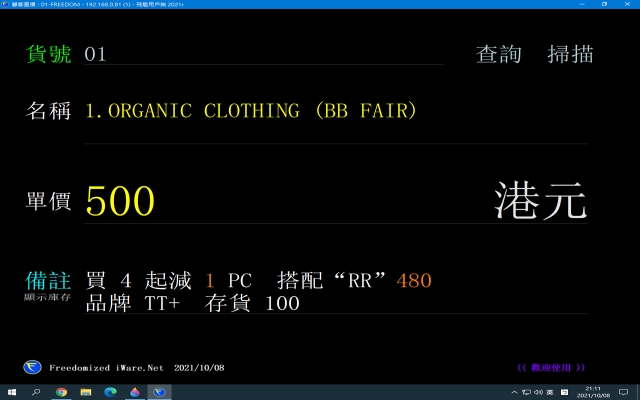Open File Explorer from the taskbar
The image size is (640, 400).
click(x=85, y=392)
